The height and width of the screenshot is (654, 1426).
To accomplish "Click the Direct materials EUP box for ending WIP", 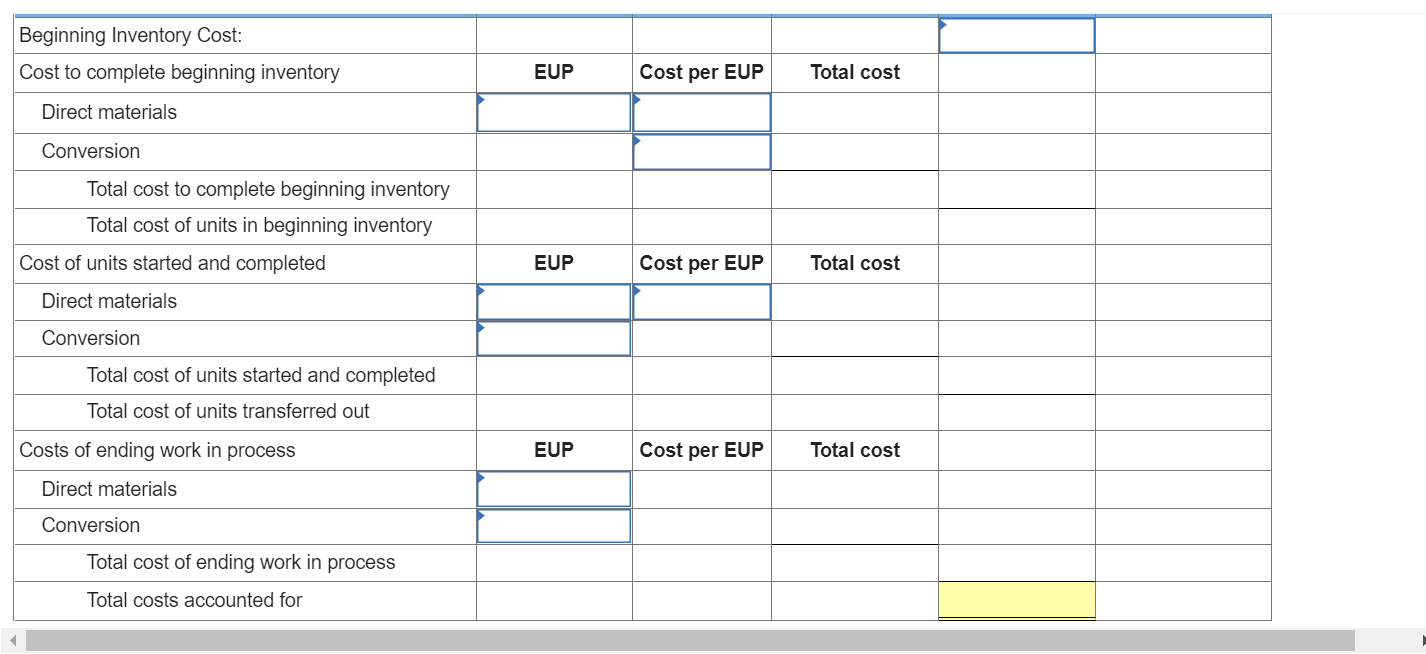I will coord(554,489).
